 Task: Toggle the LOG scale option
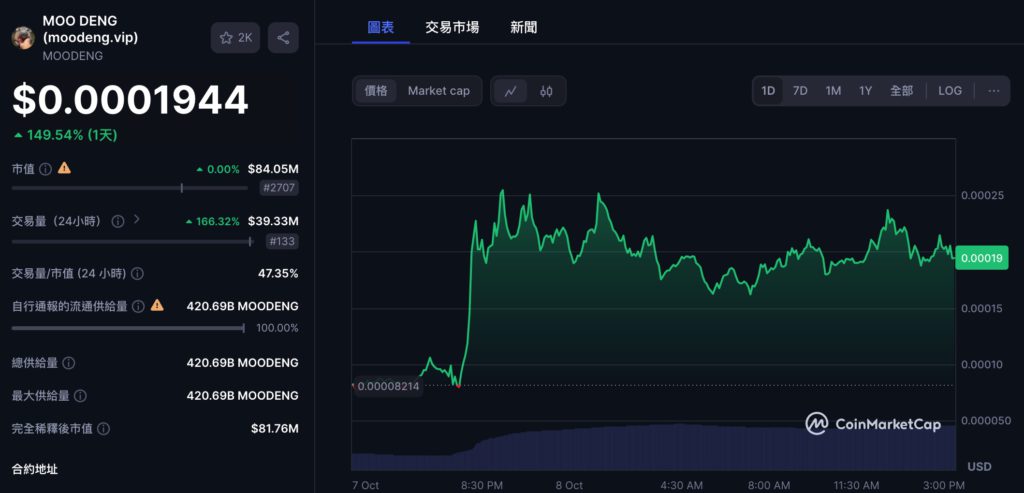coord(950,91)
